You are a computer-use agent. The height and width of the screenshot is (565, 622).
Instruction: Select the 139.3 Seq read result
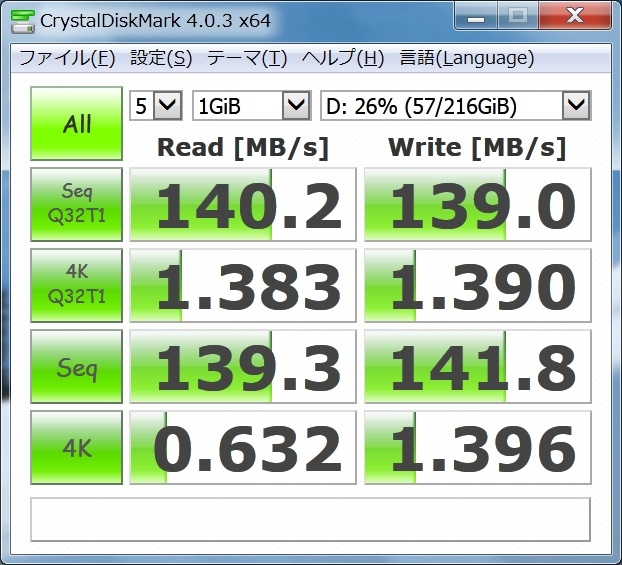243,366
